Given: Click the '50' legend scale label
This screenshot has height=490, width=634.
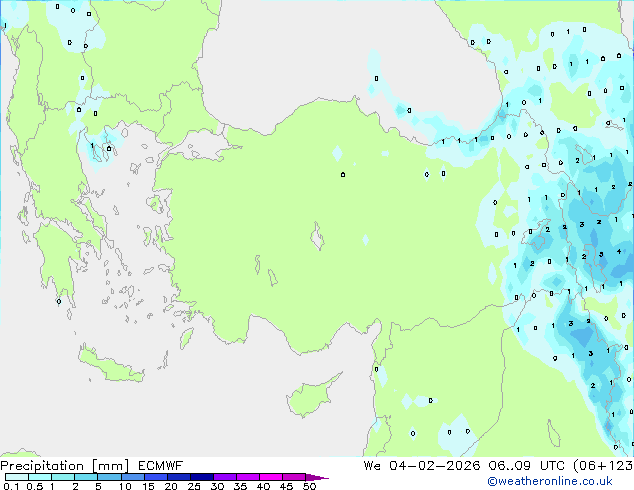Looking at the screenshot, I should point(309,486).
